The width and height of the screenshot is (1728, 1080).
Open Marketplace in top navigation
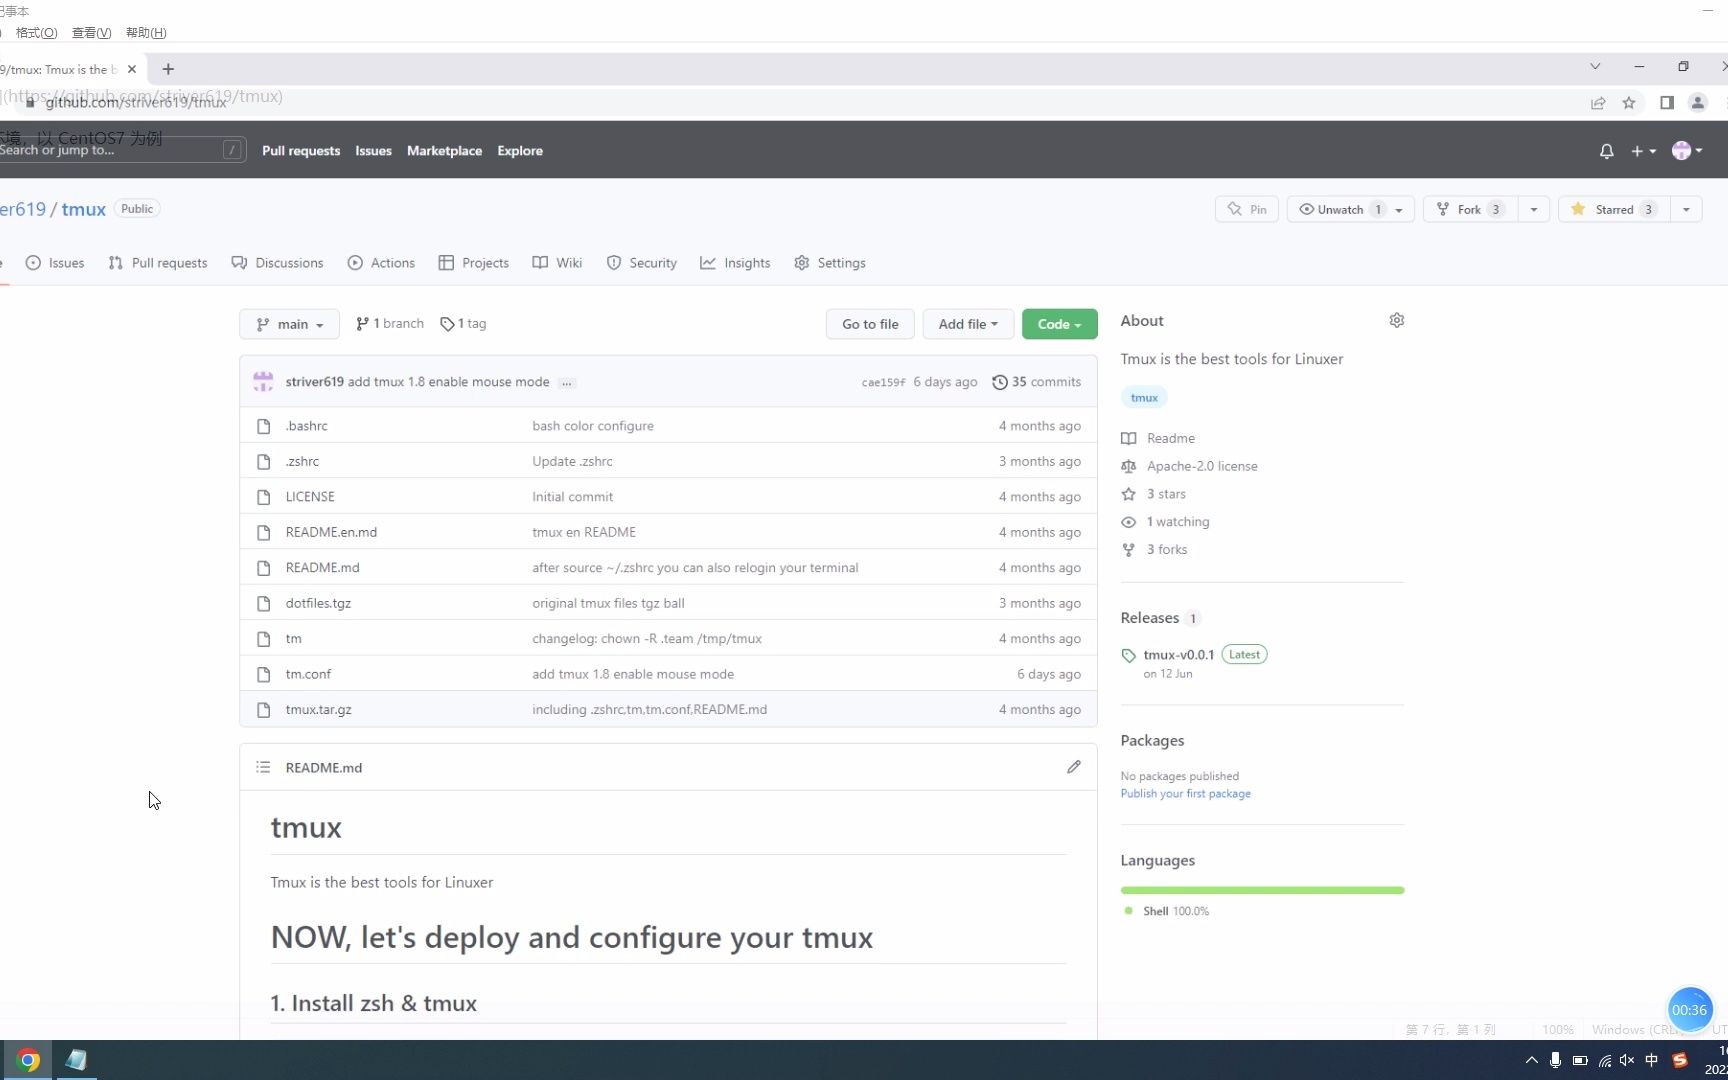[444, 151]
